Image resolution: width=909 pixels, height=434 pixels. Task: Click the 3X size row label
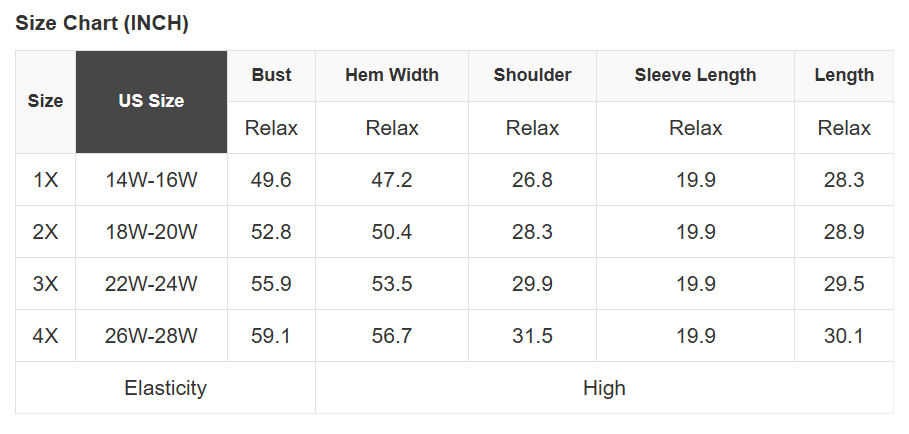[45, 284]
